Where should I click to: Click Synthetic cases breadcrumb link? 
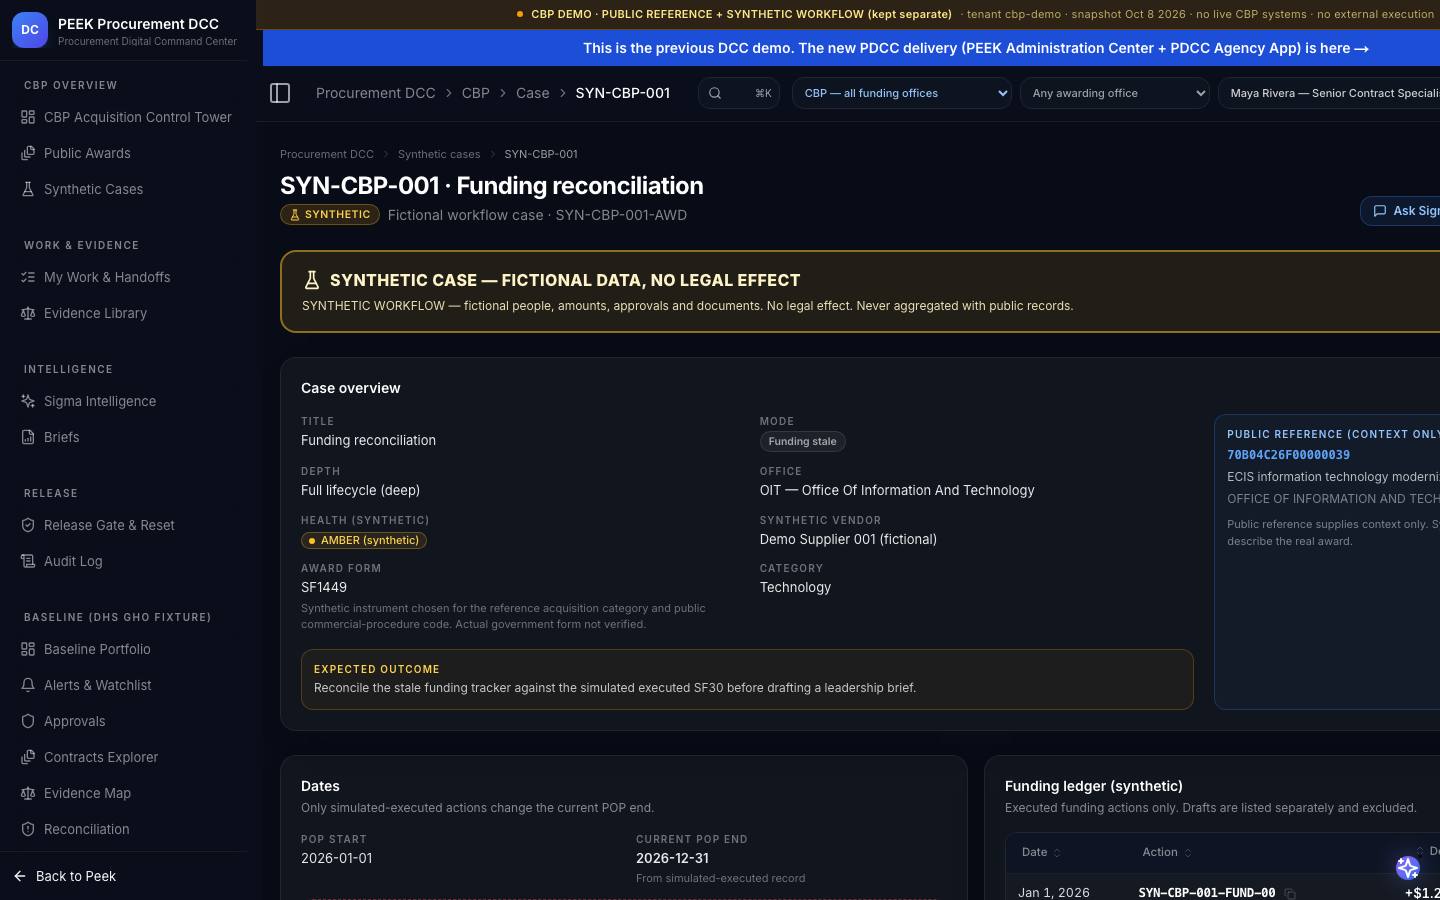[x=439, y=154]
